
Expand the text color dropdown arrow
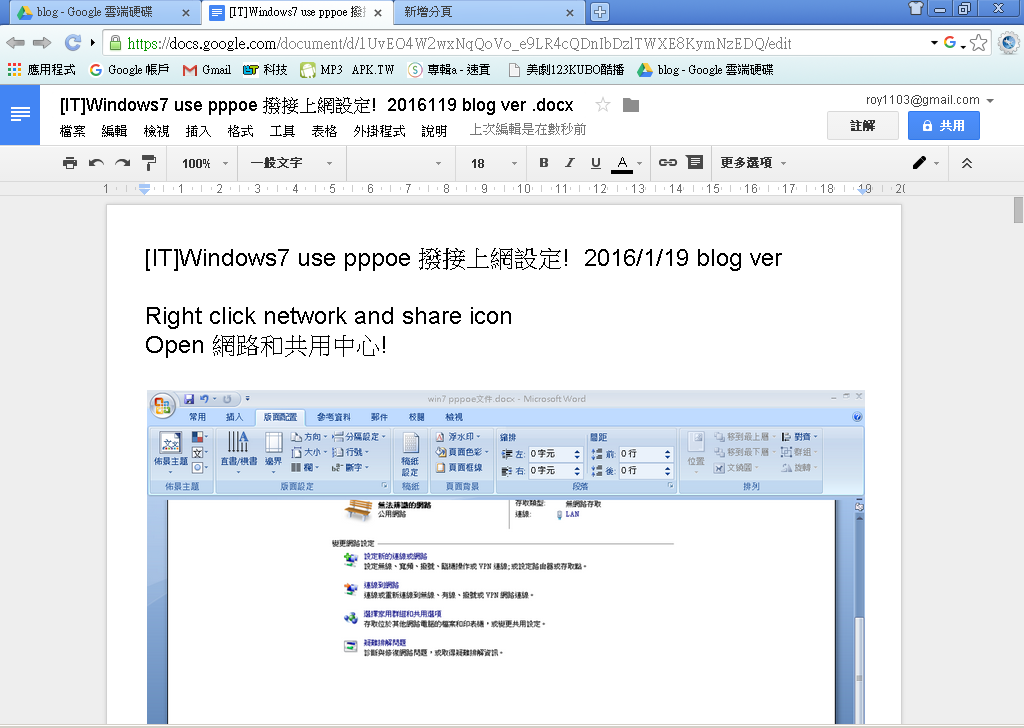coord(639,163)
